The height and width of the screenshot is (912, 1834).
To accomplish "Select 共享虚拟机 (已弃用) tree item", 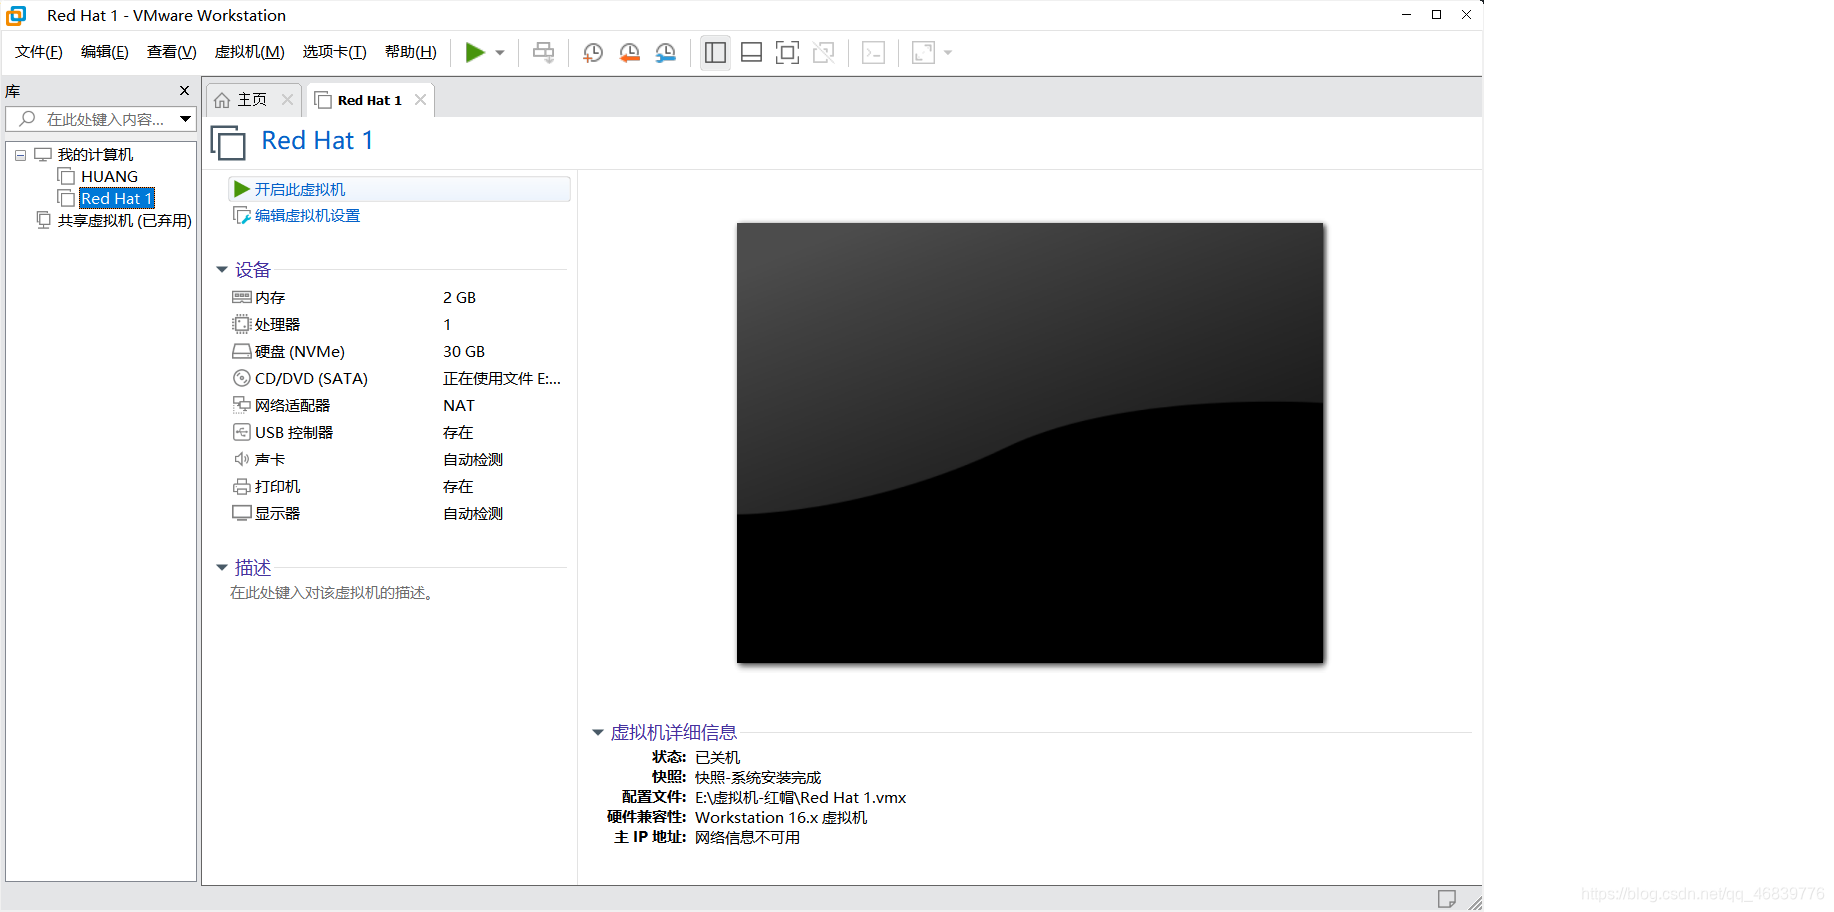I will pyautogui.click(x=124, y=221).
